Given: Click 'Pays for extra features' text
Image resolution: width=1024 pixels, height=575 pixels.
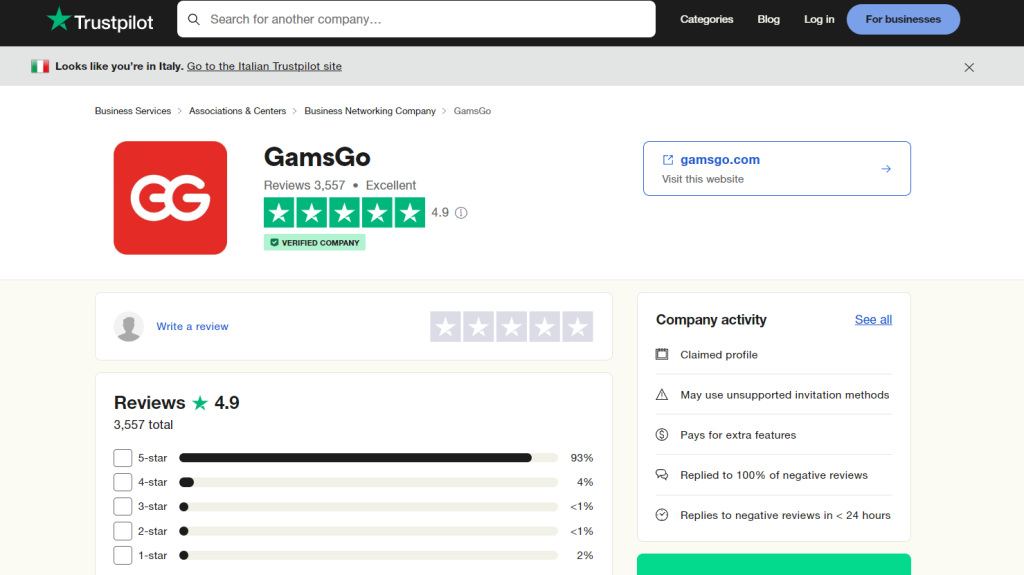Looking at the screenshot, I should [738, 435].
